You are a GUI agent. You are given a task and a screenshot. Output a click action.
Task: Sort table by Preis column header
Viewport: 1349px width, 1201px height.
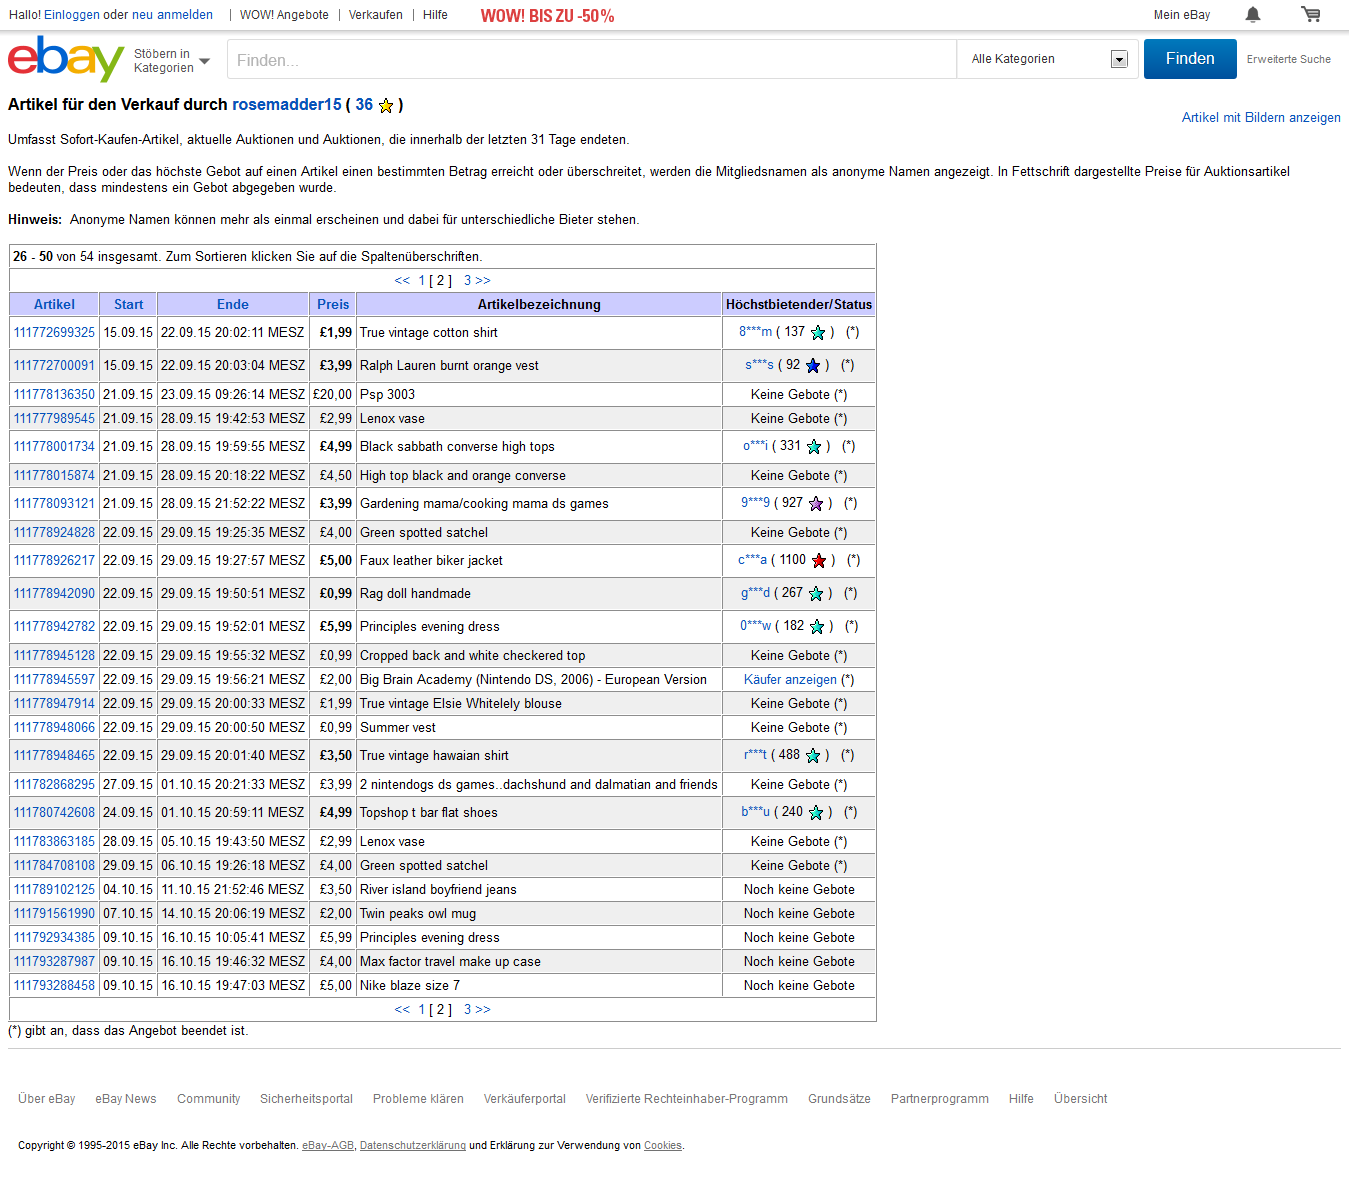[x=333, y=304]
